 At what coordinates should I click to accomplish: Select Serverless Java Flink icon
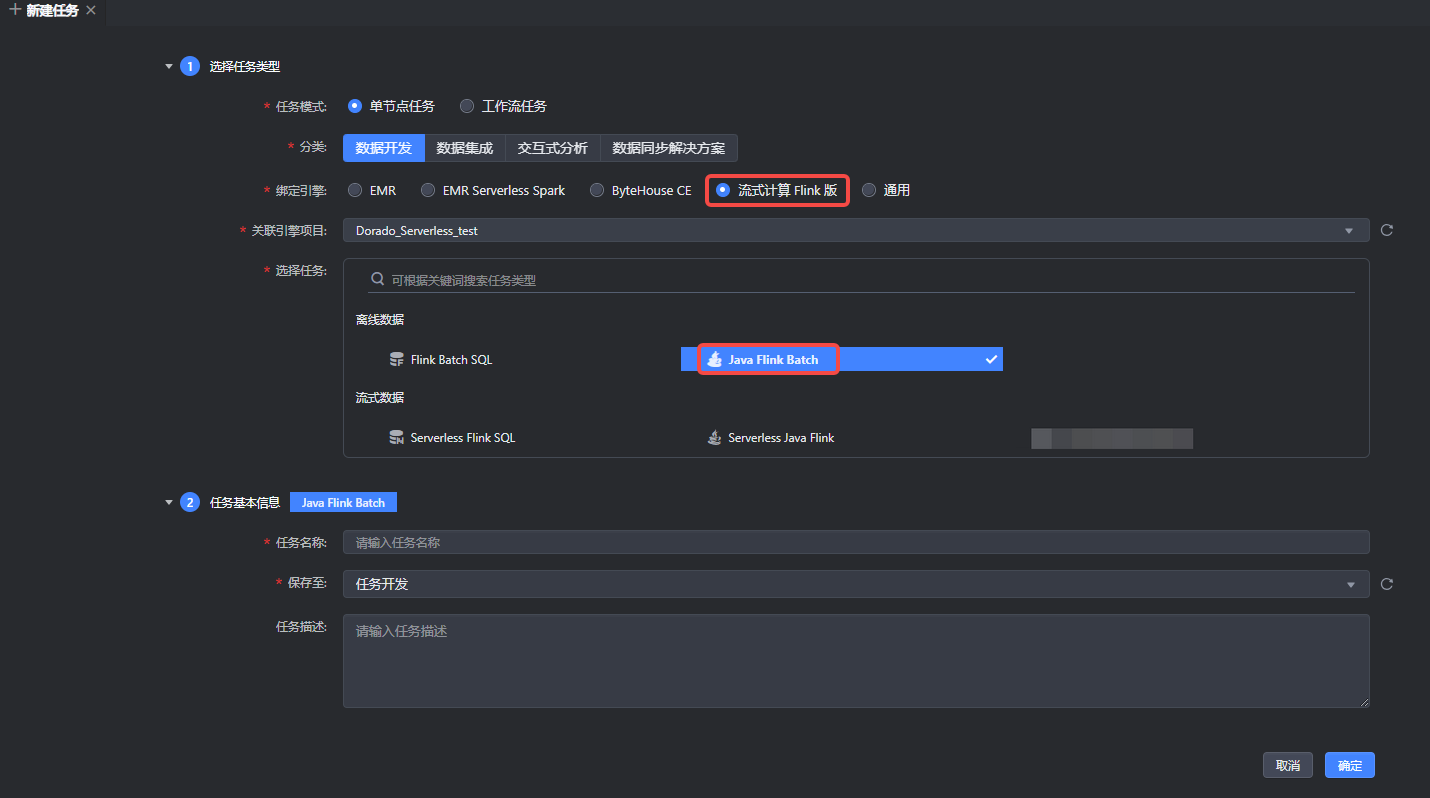(x=714, y=437)
